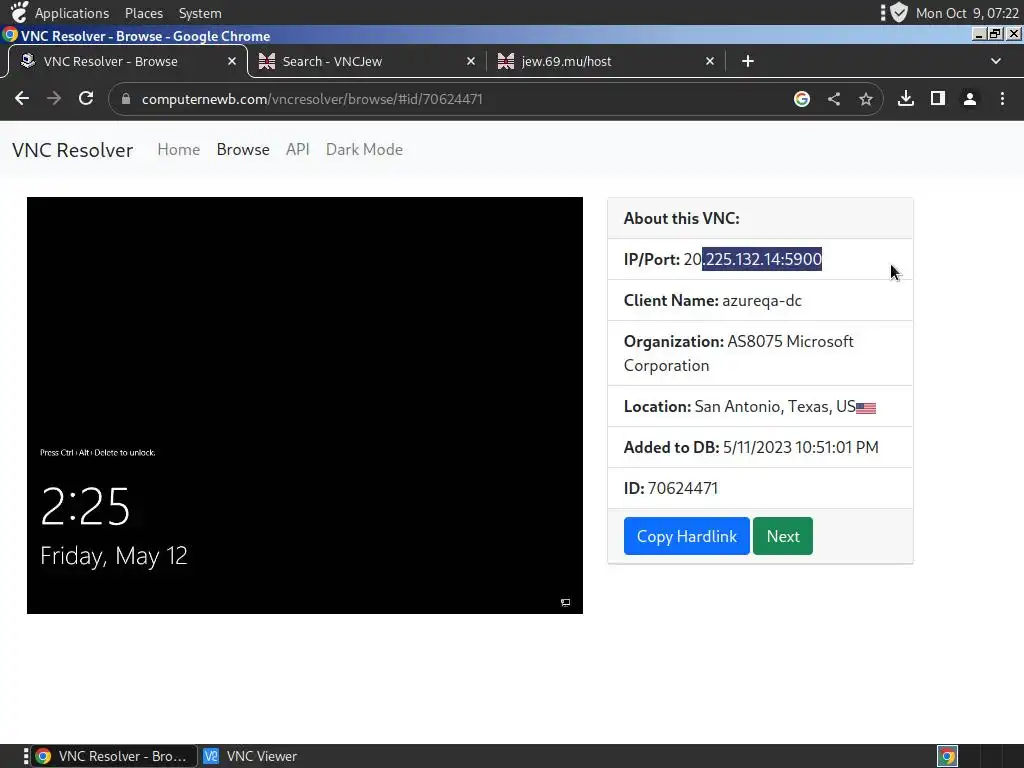Switch to VNC Viewer taskbar item
Screen dimensions: 1024x768
pyautogui.click(x=251, y=756)
